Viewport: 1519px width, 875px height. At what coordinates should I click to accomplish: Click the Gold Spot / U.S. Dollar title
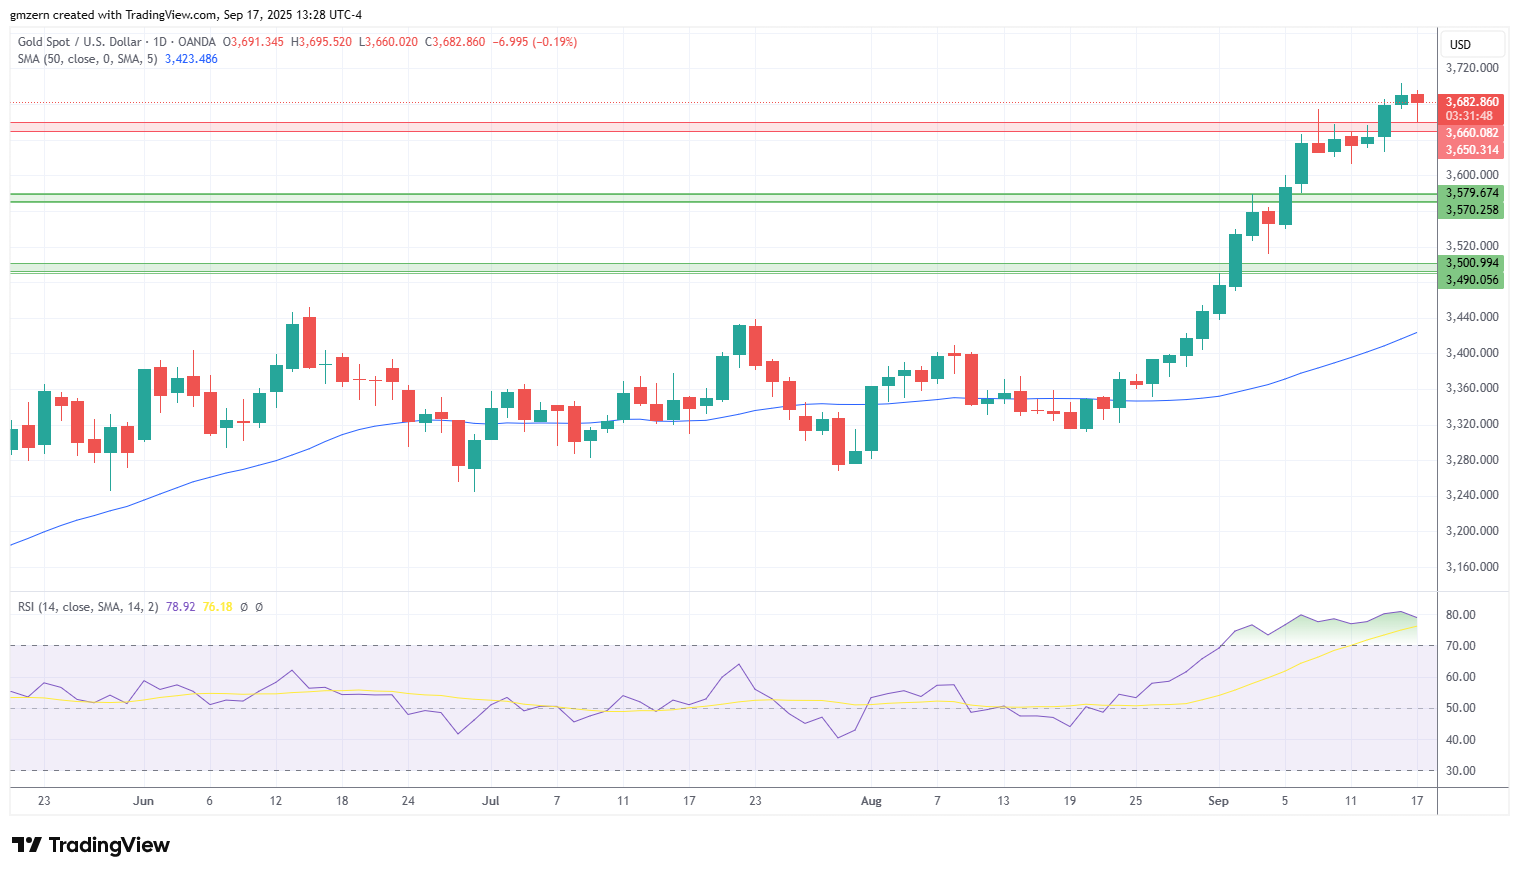point(79,42)
